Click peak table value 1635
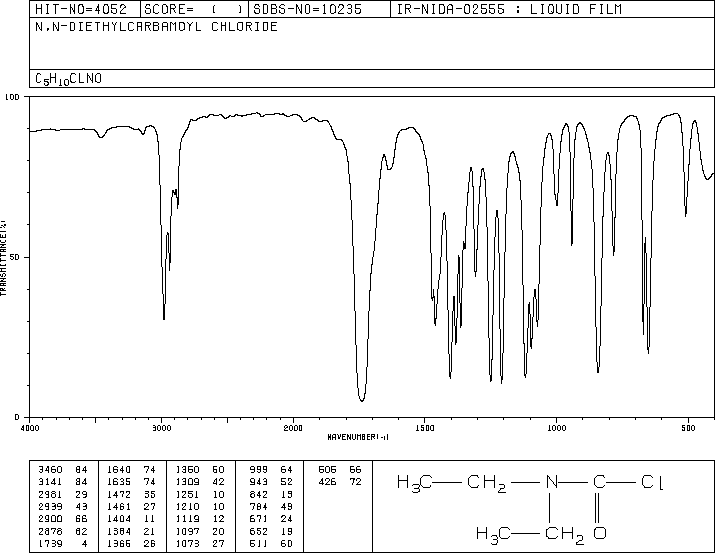 click(119, 481)
